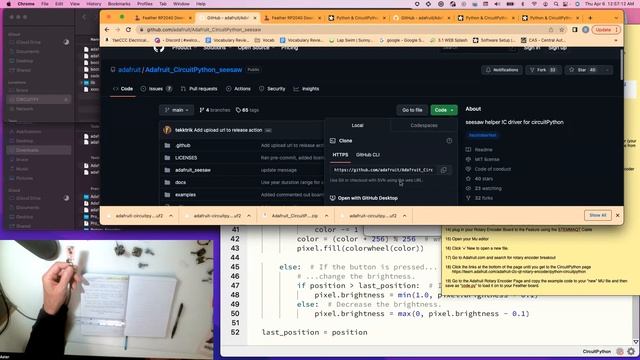This screenshot has height=360, width=640.
Task: Click the Go to file button
Action: point(412,110)
